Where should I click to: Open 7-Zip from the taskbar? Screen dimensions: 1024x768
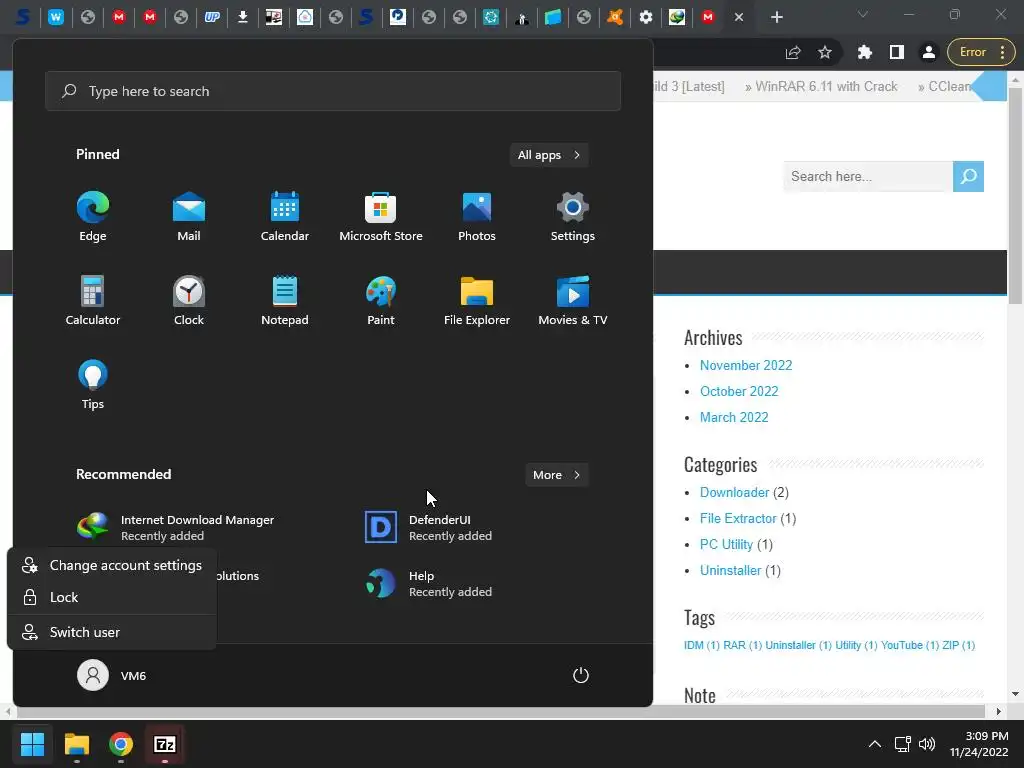[165, 744]
